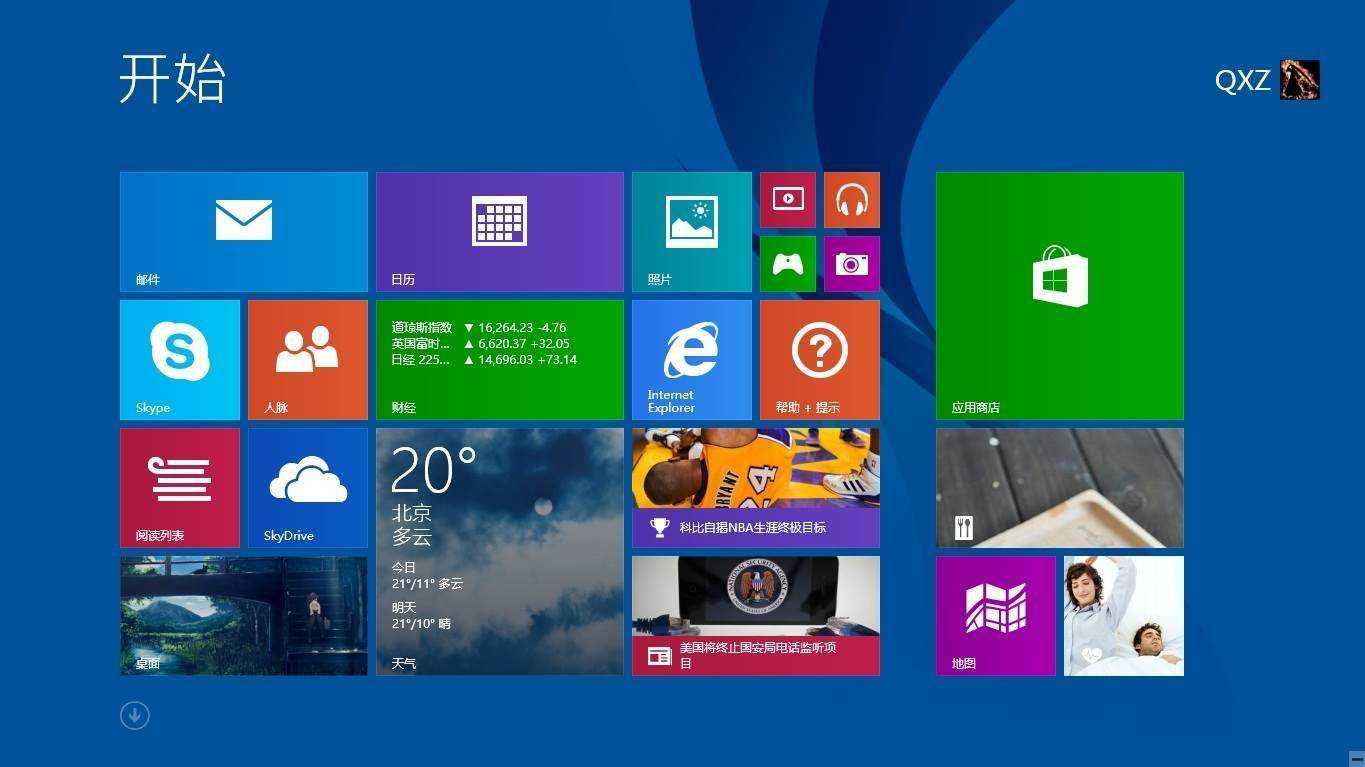
Task: Open the 地图 Maps tile
Action: click(996, 615)
